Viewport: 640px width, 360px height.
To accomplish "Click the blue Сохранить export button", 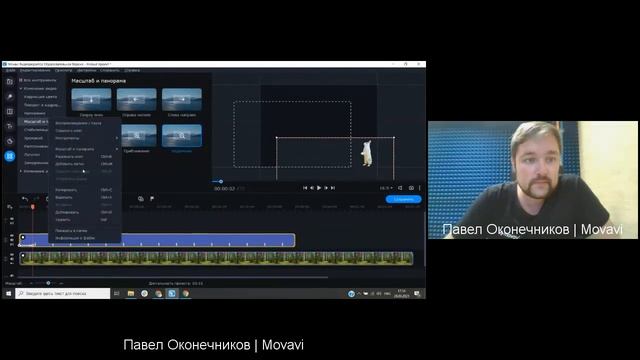I will pyautogui.click(x=404, y=199).
